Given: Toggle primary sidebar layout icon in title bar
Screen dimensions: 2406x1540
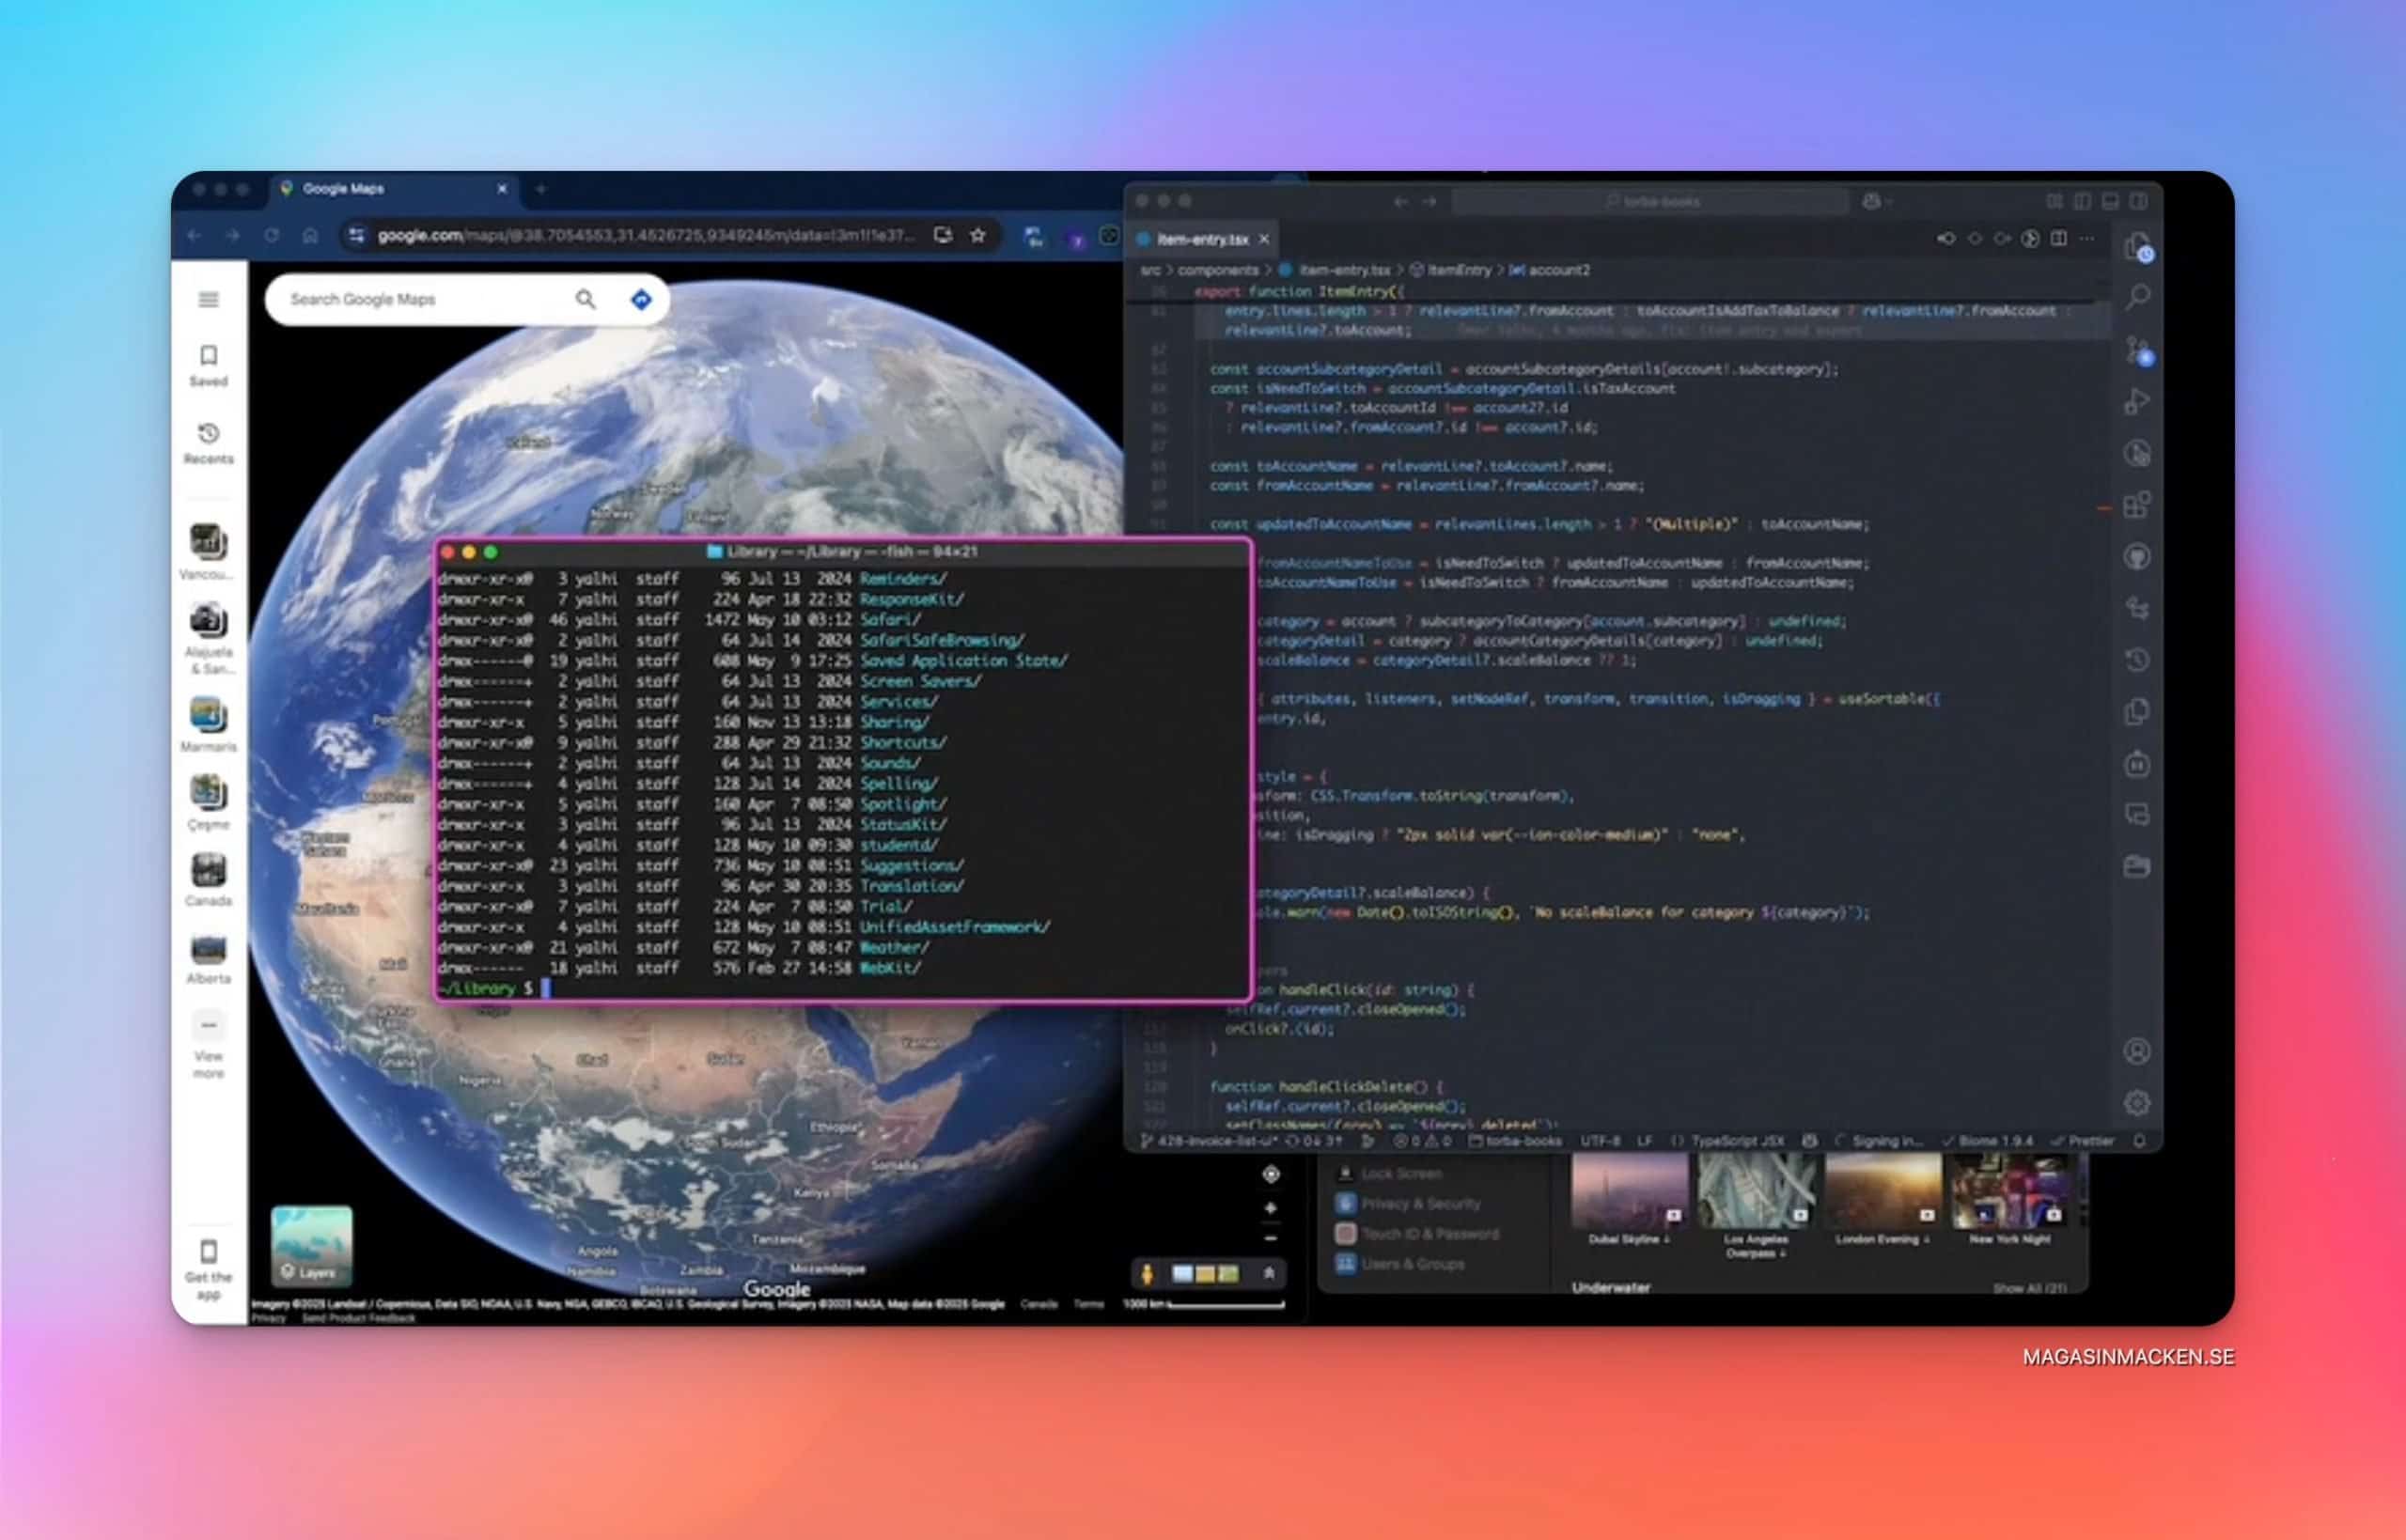Looking at the screenshot, I should click(2081, 201).
